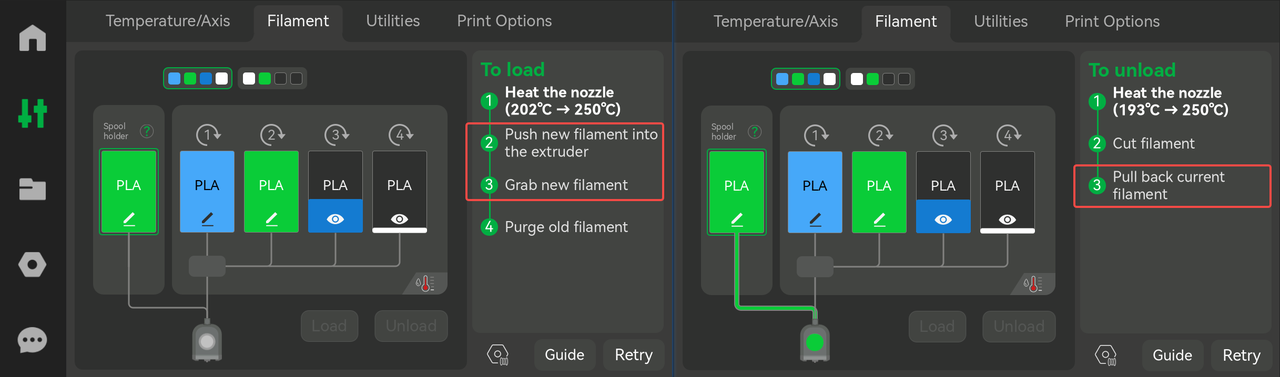Open the hexagon nut Settings icon in sidebar
The width and height of the screenshot is (1280, 377).
33,265
